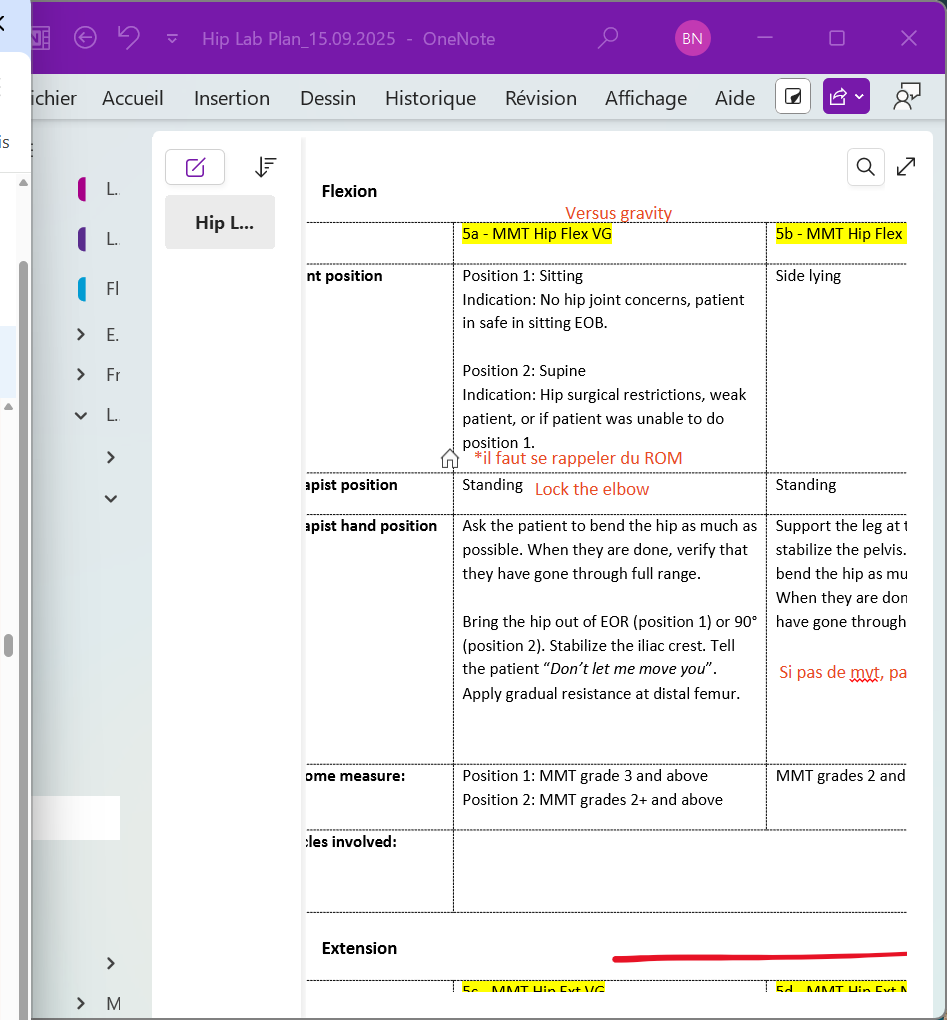The image size is (947, 1020).
Task: Click Position 1: MMT grade 3 and above
Action: click(x=585, y=776)
